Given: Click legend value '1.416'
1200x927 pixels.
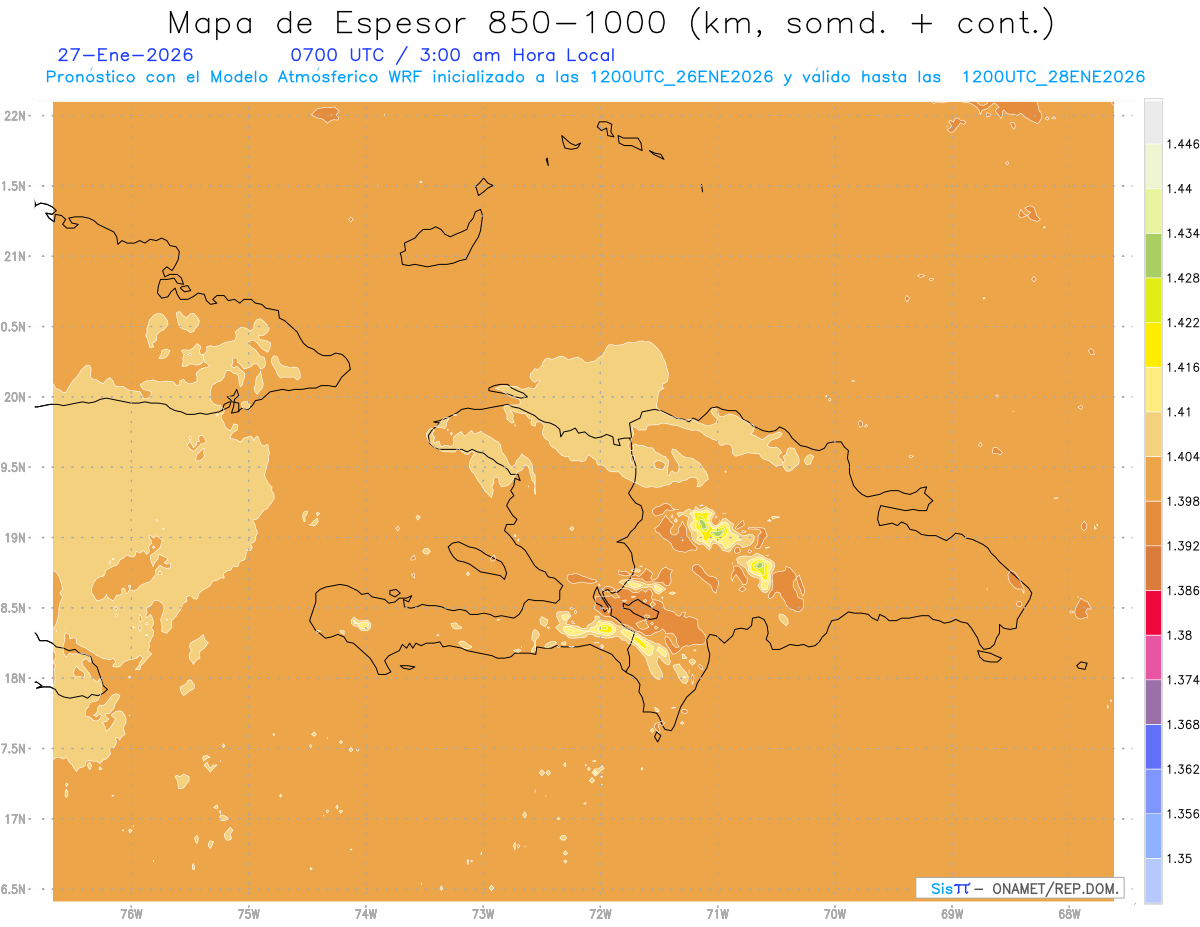Looking at the screenshot, I should (1183, 367).
